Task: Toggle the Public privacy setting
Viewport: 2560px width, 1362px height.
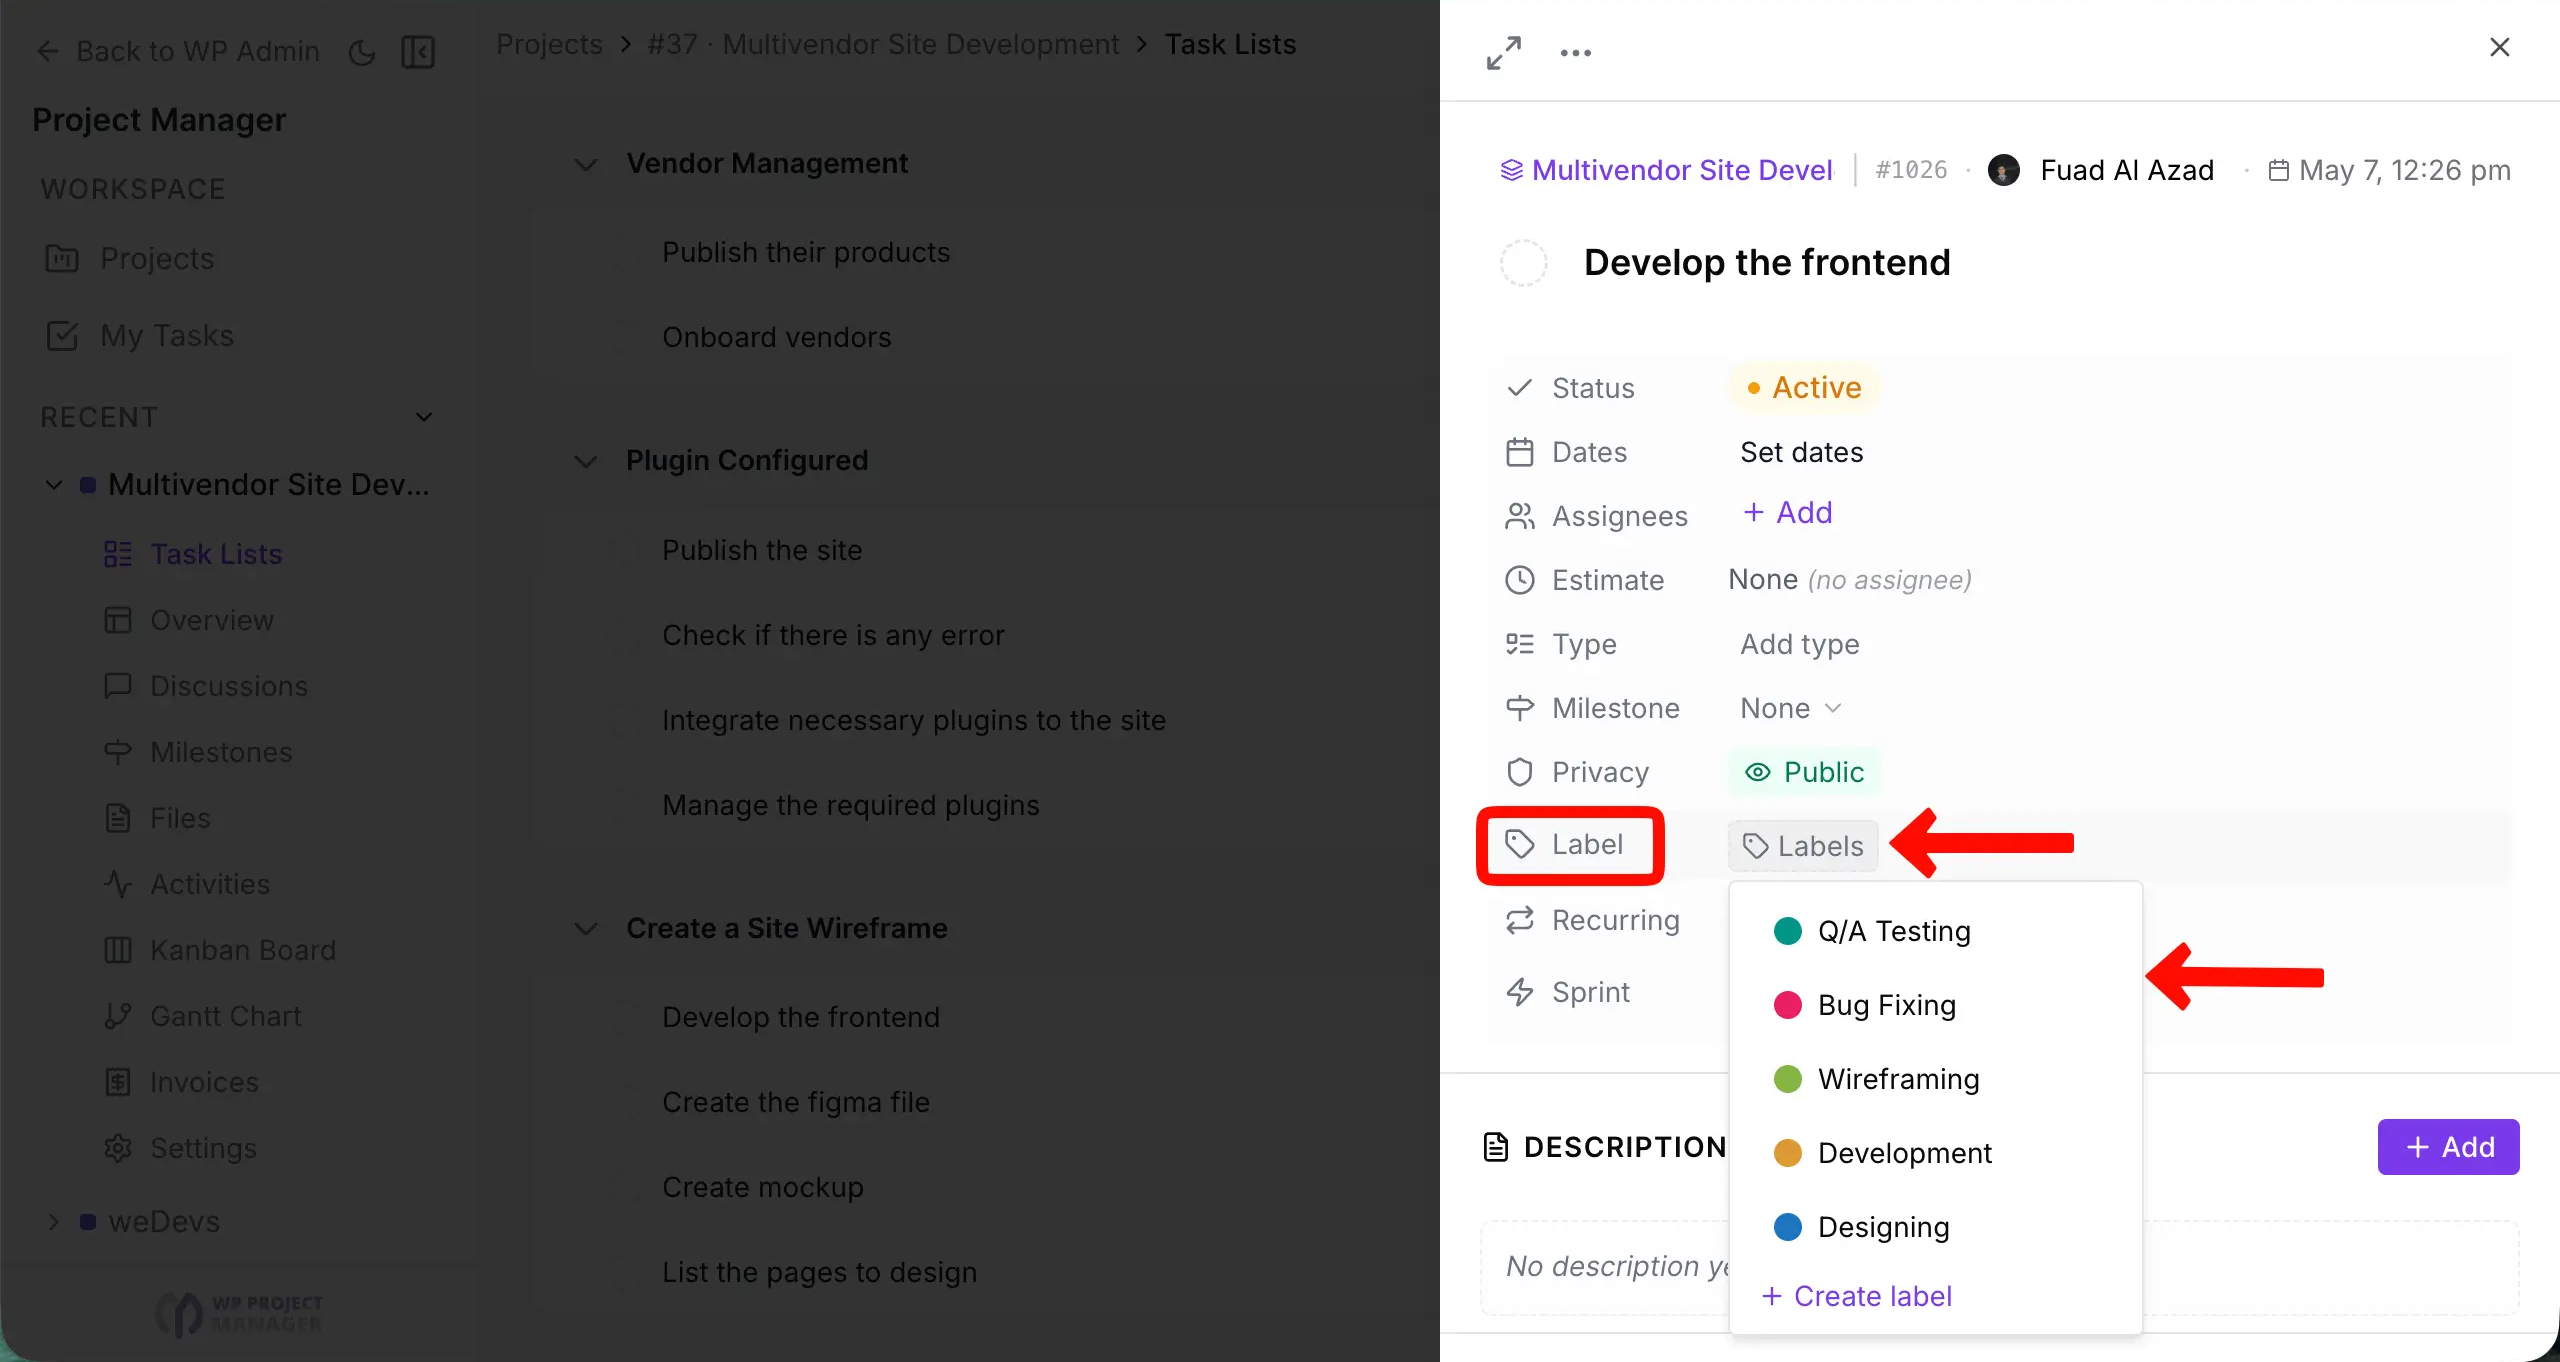Action: pos(1804,773)
